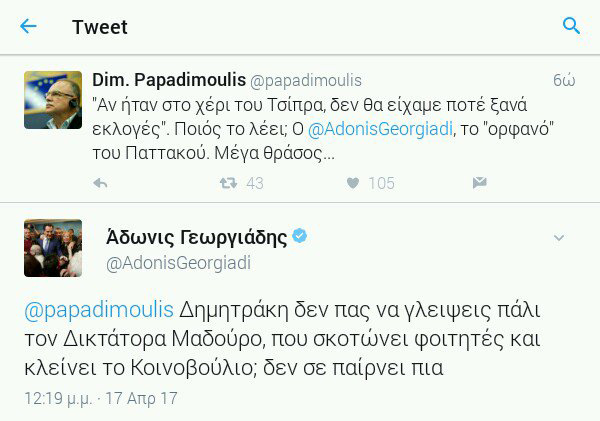Tap the blue verified badge
This screenshot has height=421, width=600.
[299, 237]
